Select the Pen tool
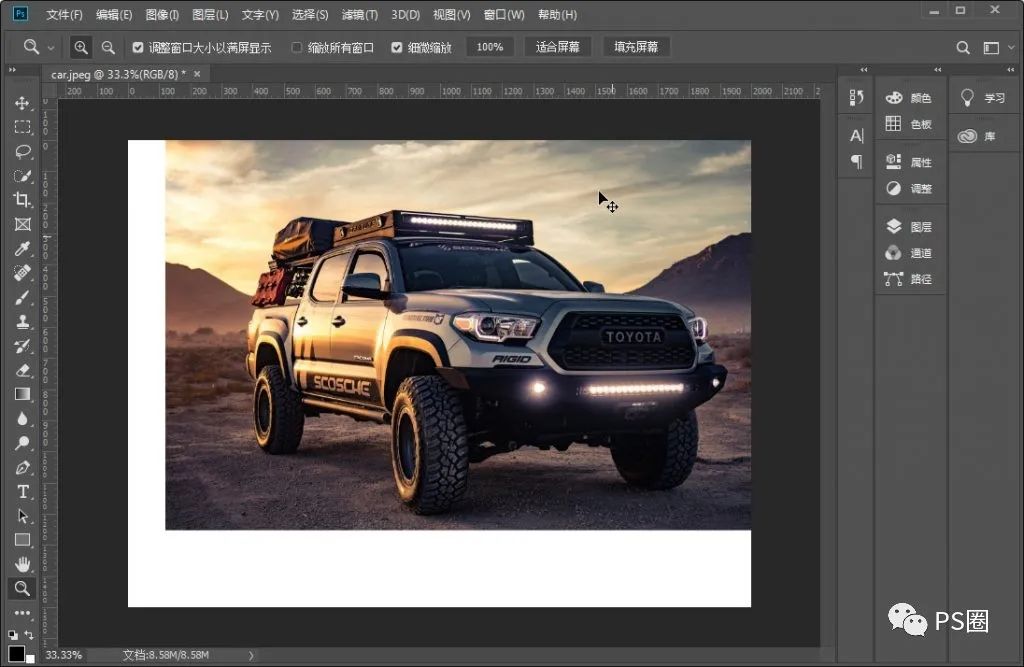The height and width of the screenshot is (667, 1024). 22,467
